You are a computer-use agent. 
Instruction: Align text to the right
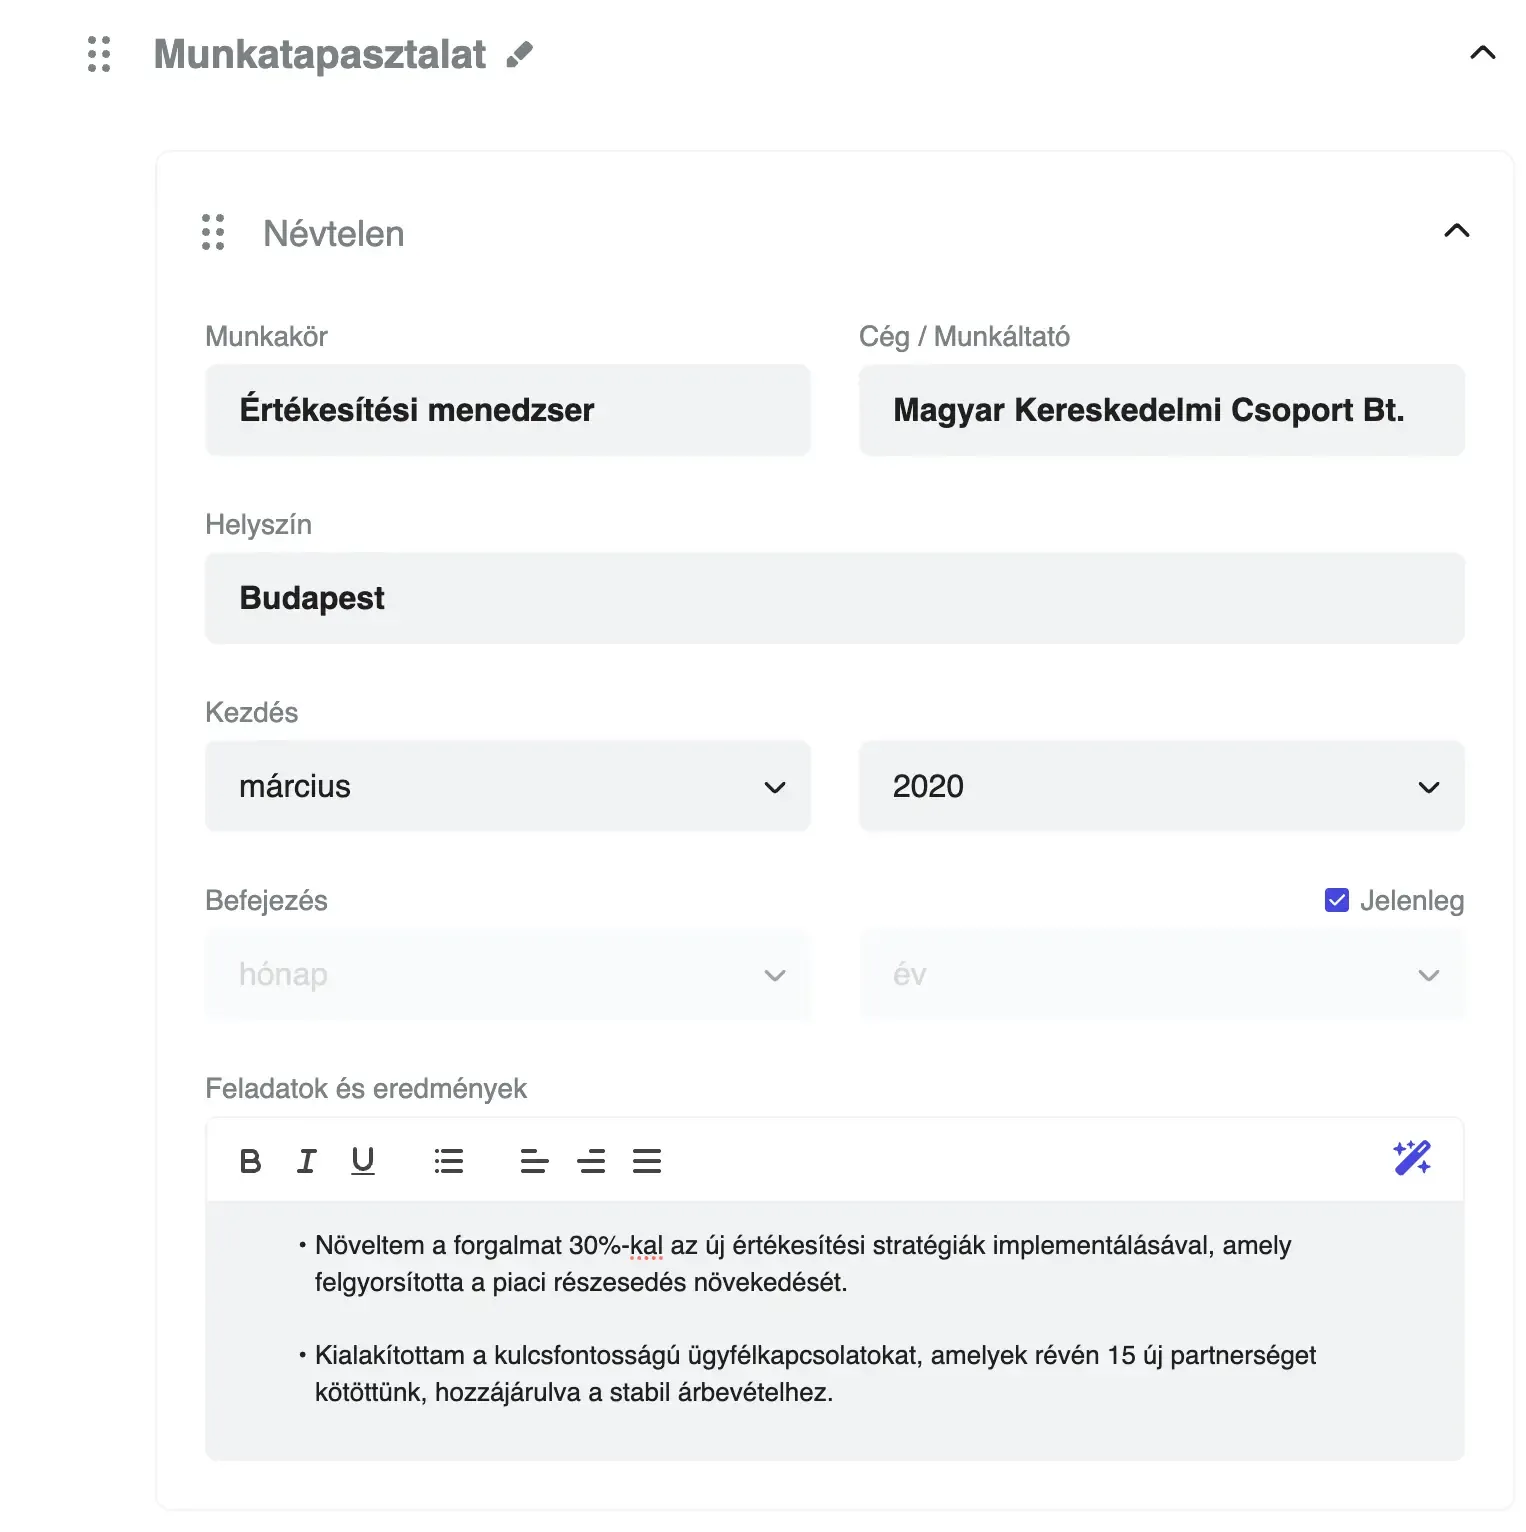point(647,1160)
